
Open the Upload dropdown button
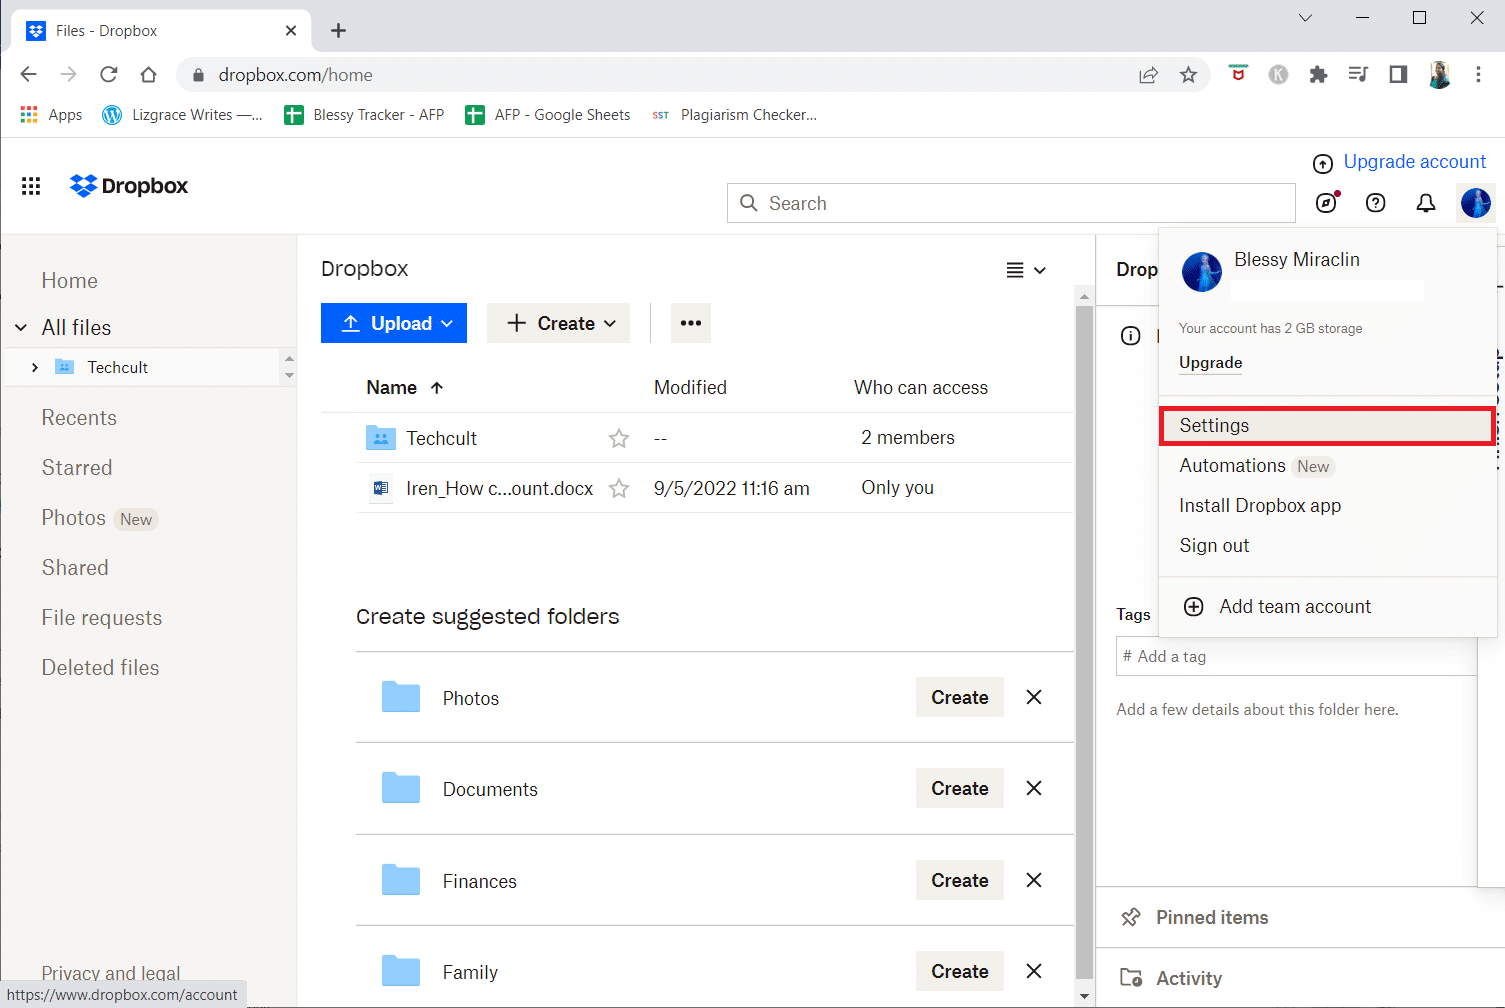pyautogui.click(x=394, y=323)
